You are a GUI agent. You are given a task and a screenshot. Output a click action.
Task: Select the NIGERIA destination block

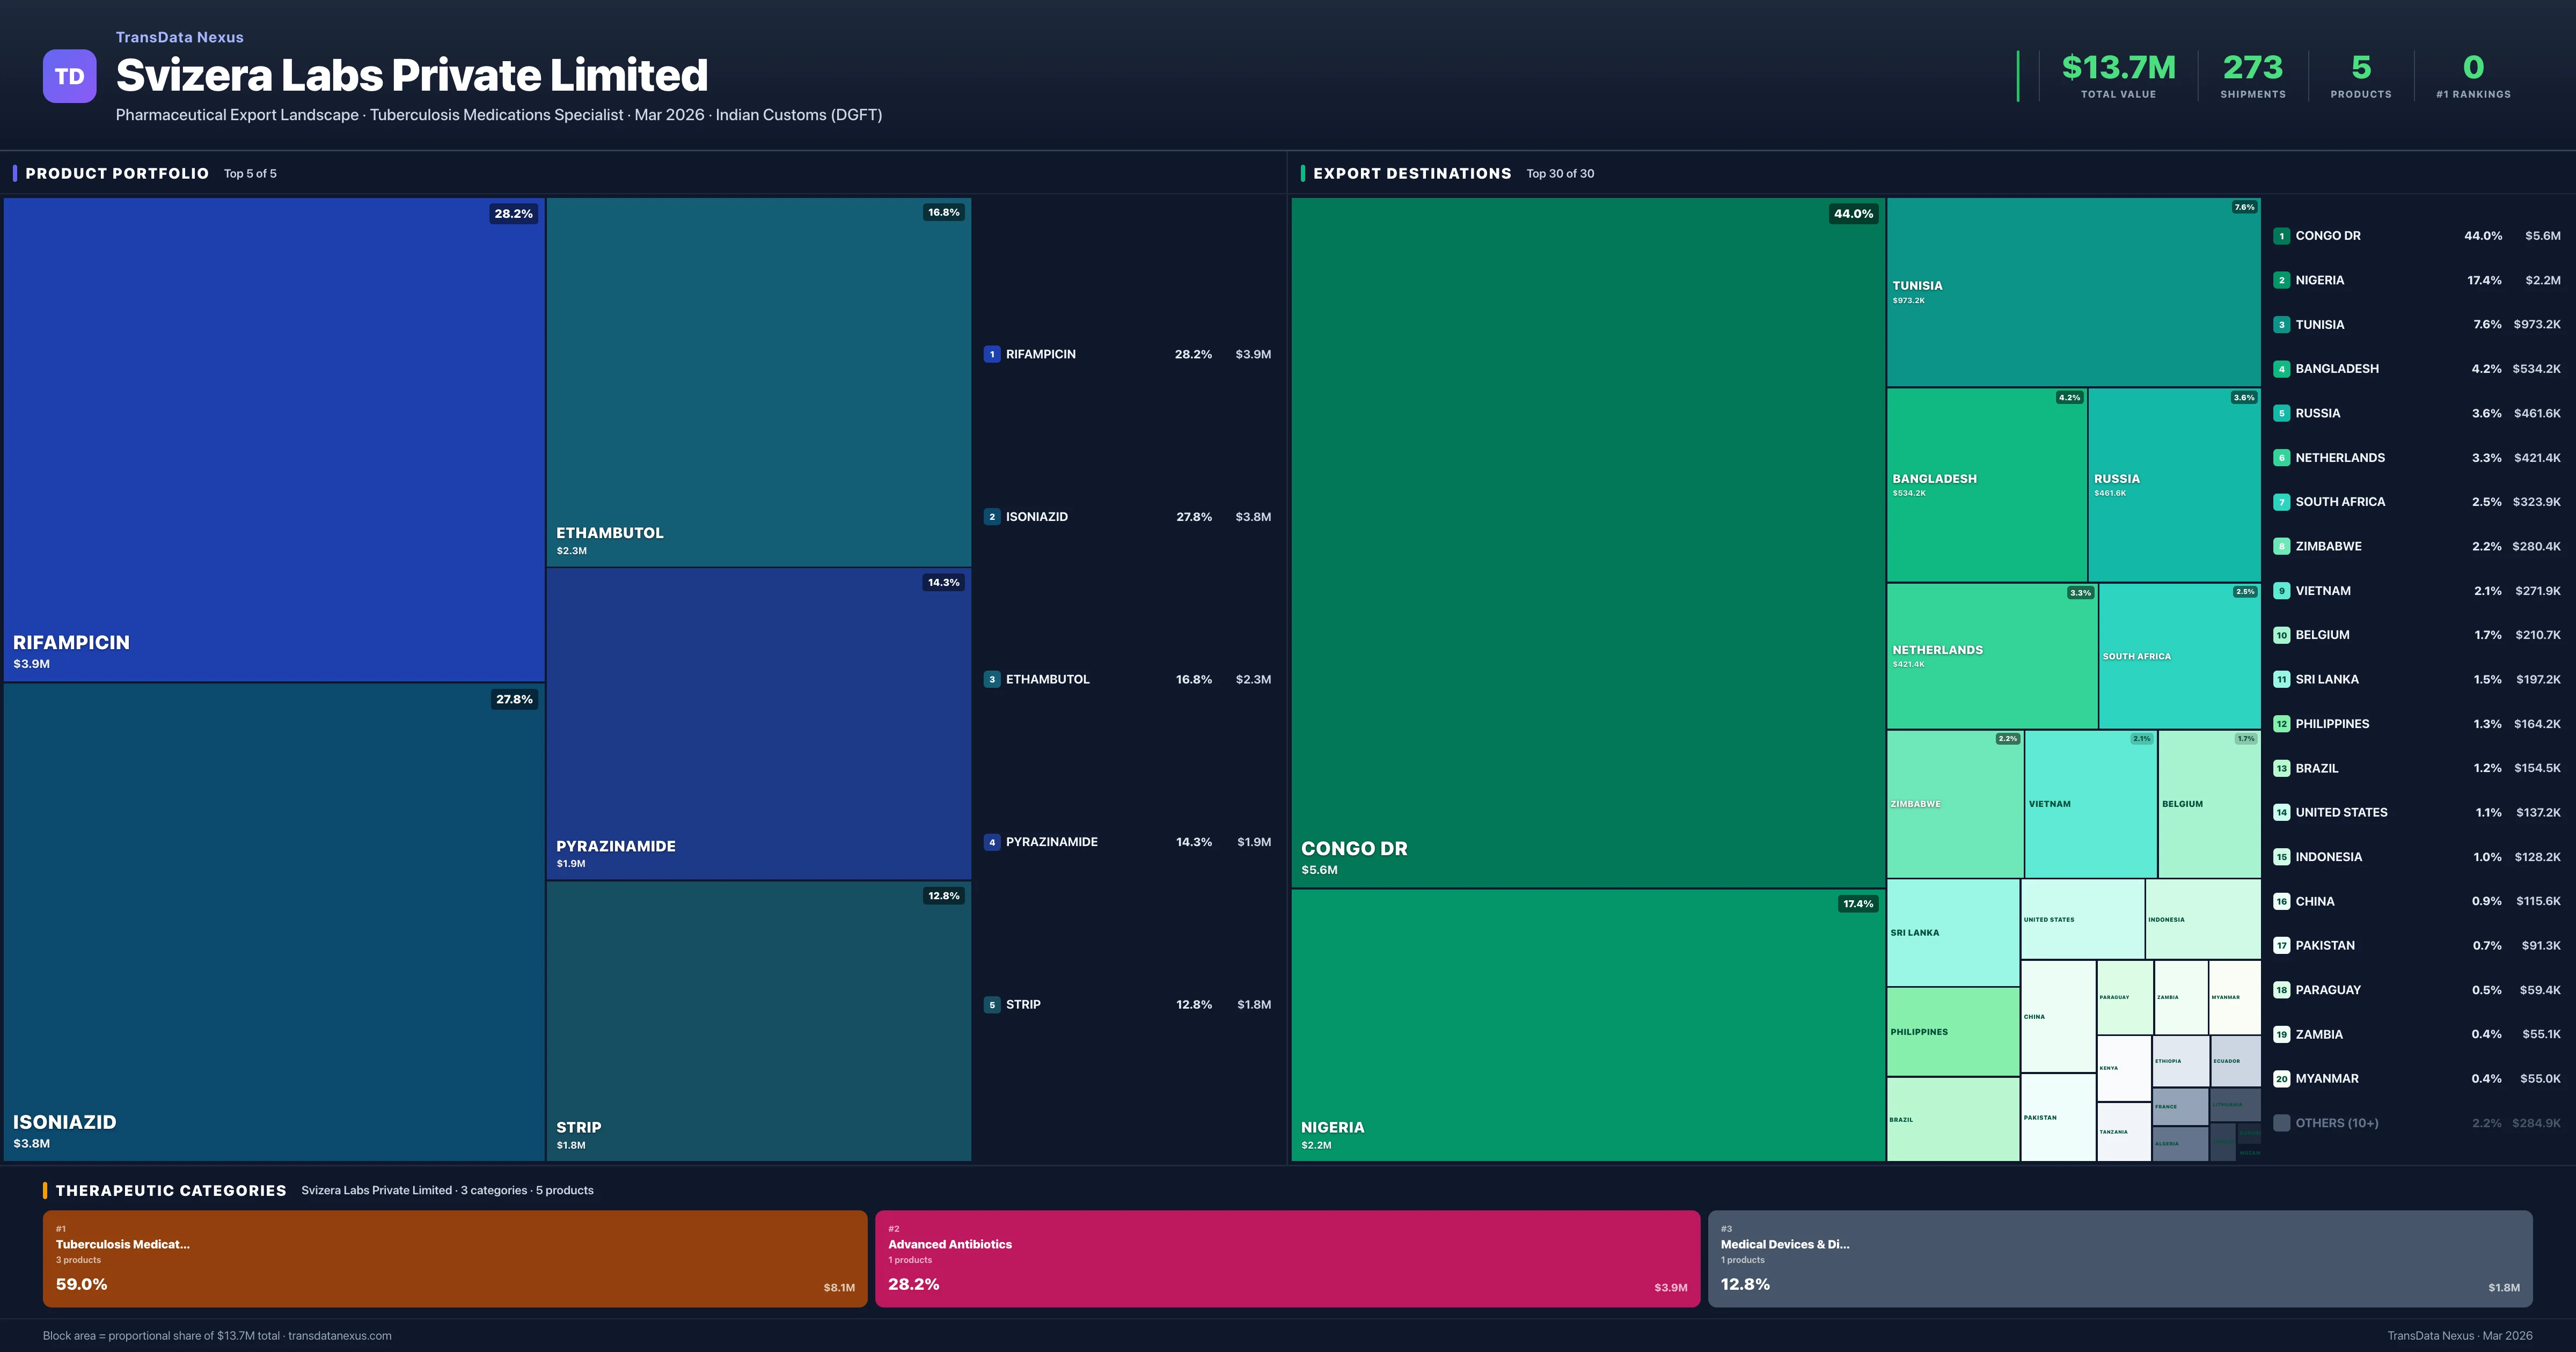(x=1587, y=1025)
